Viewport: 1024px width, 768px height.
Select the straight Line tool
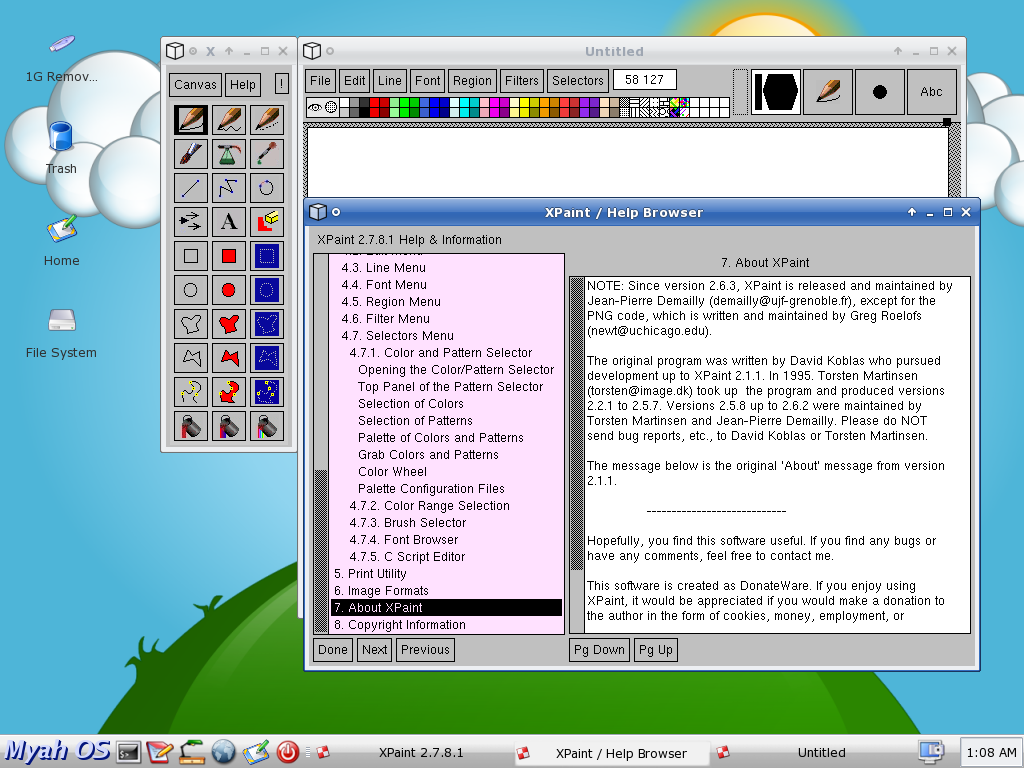191,188
